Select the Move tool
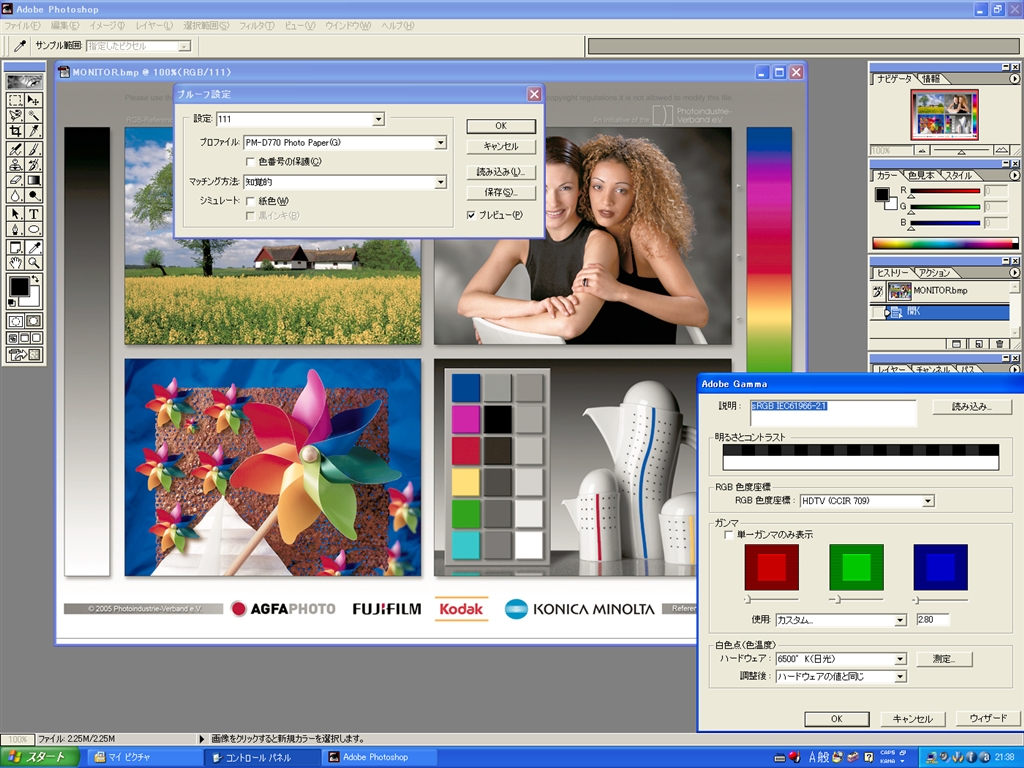Image resolution: width=1024 pixels, height=768 pixels. 33,100
